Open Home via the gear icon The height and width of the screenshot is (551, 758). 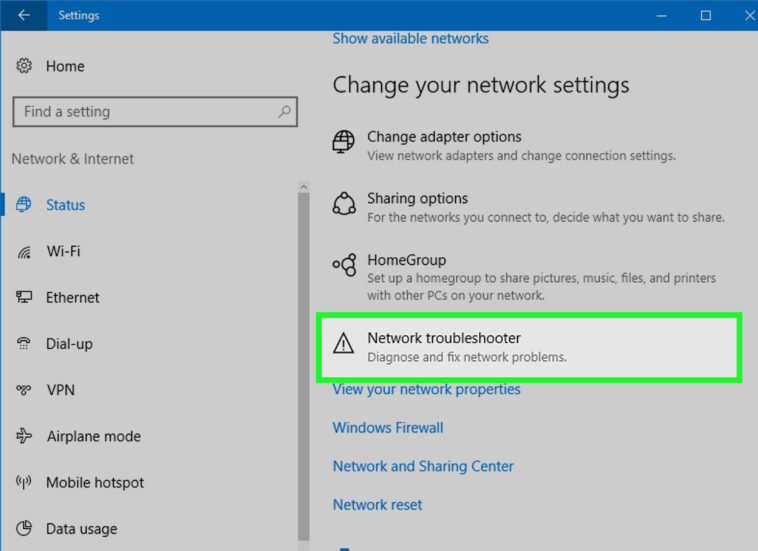point(25,66)
